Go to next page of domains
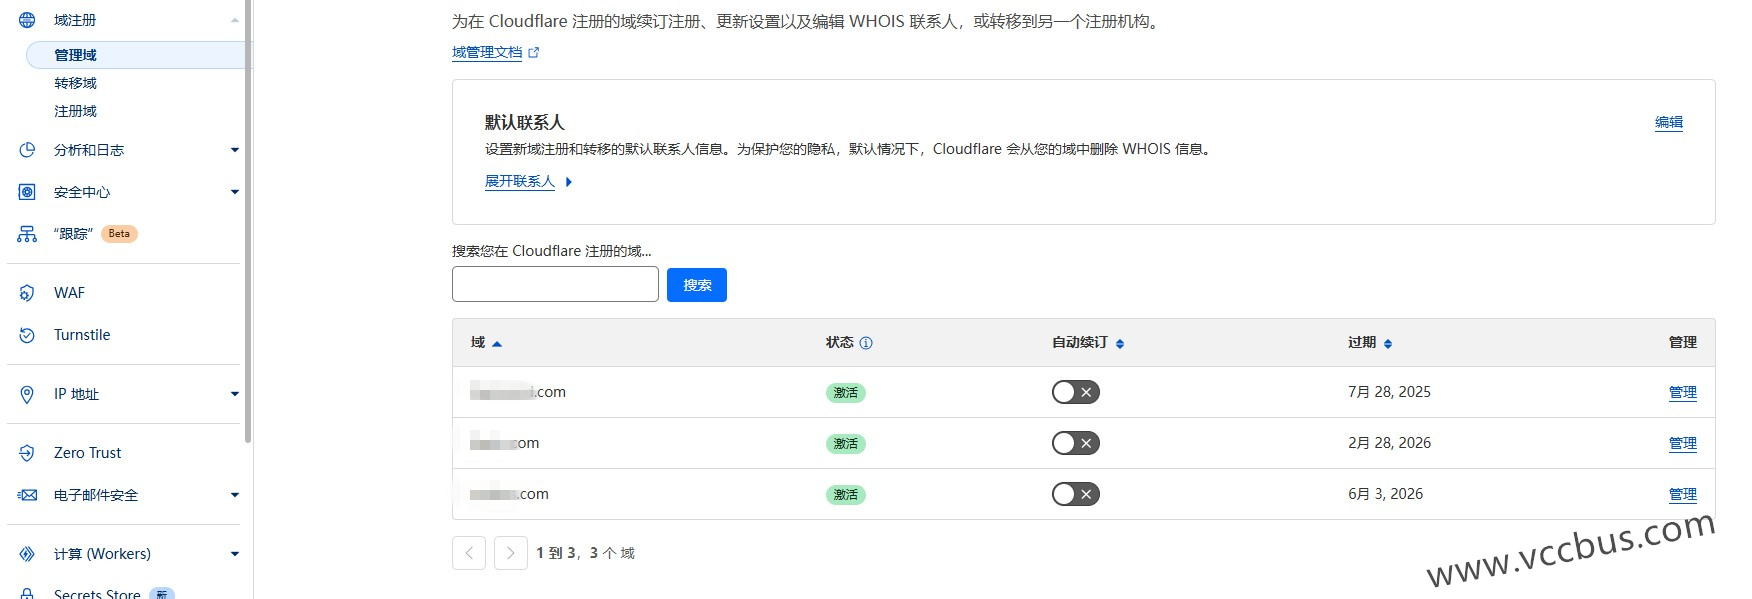This screenshot has width=1752, height=599. click(511, 553)
